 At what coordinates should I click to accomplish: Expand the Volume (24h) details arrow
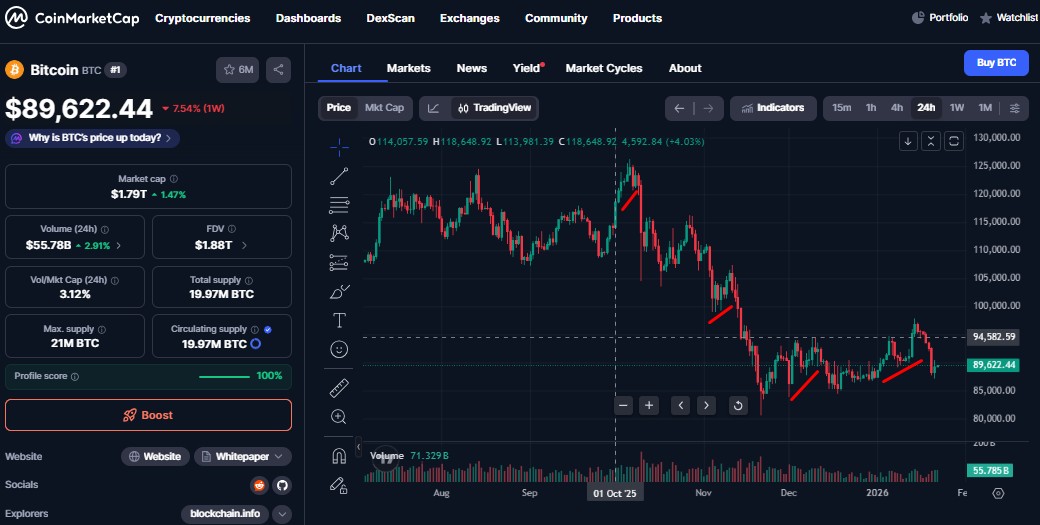coord(119,245)
